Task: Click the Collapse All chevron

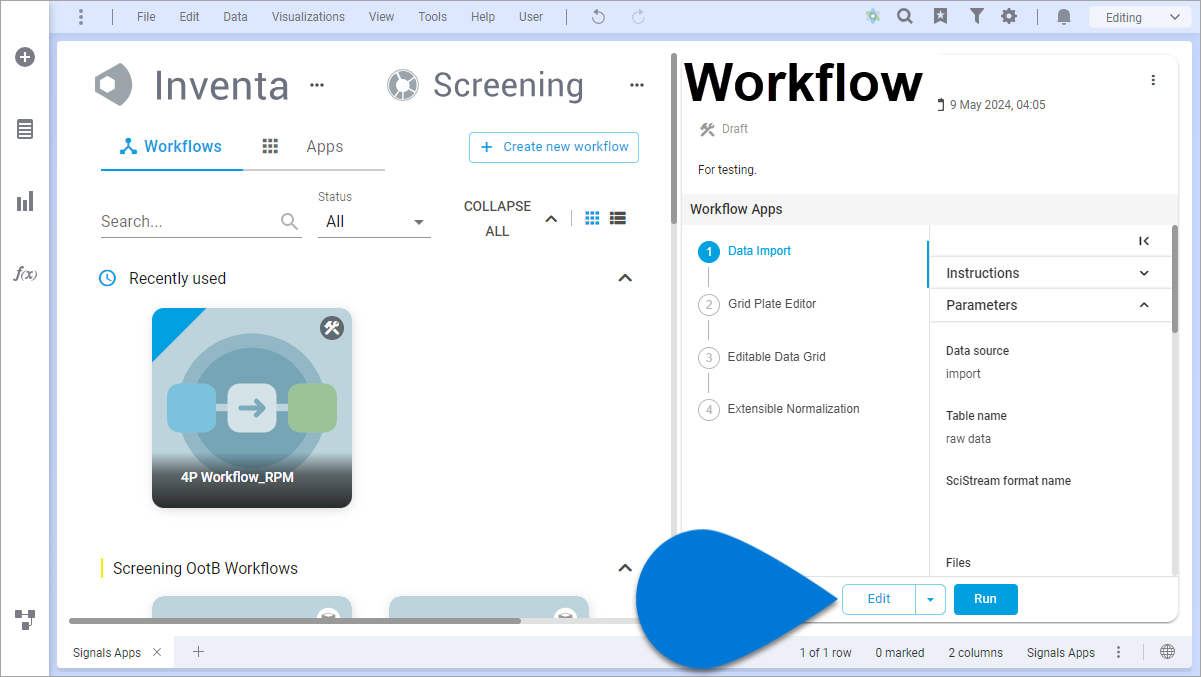Action: (x=551, y=219)
